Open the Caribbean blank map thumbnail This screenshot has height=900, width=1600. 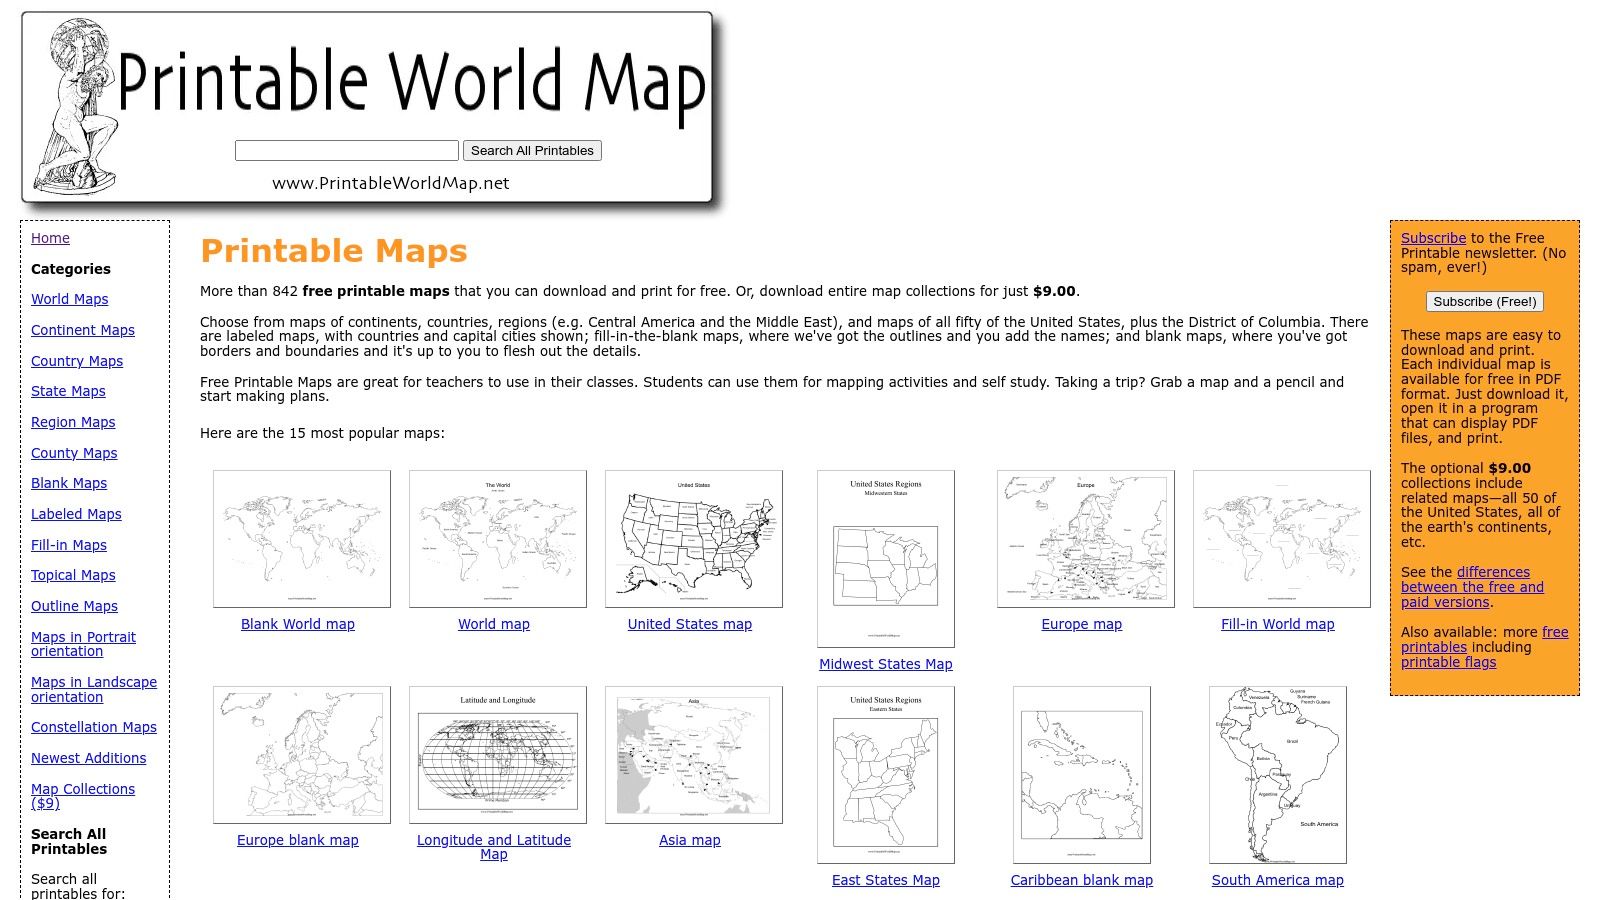tap(1082, 775)
